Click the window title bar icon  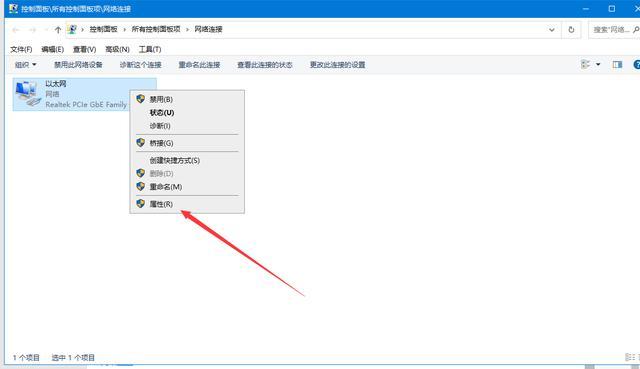13,8
